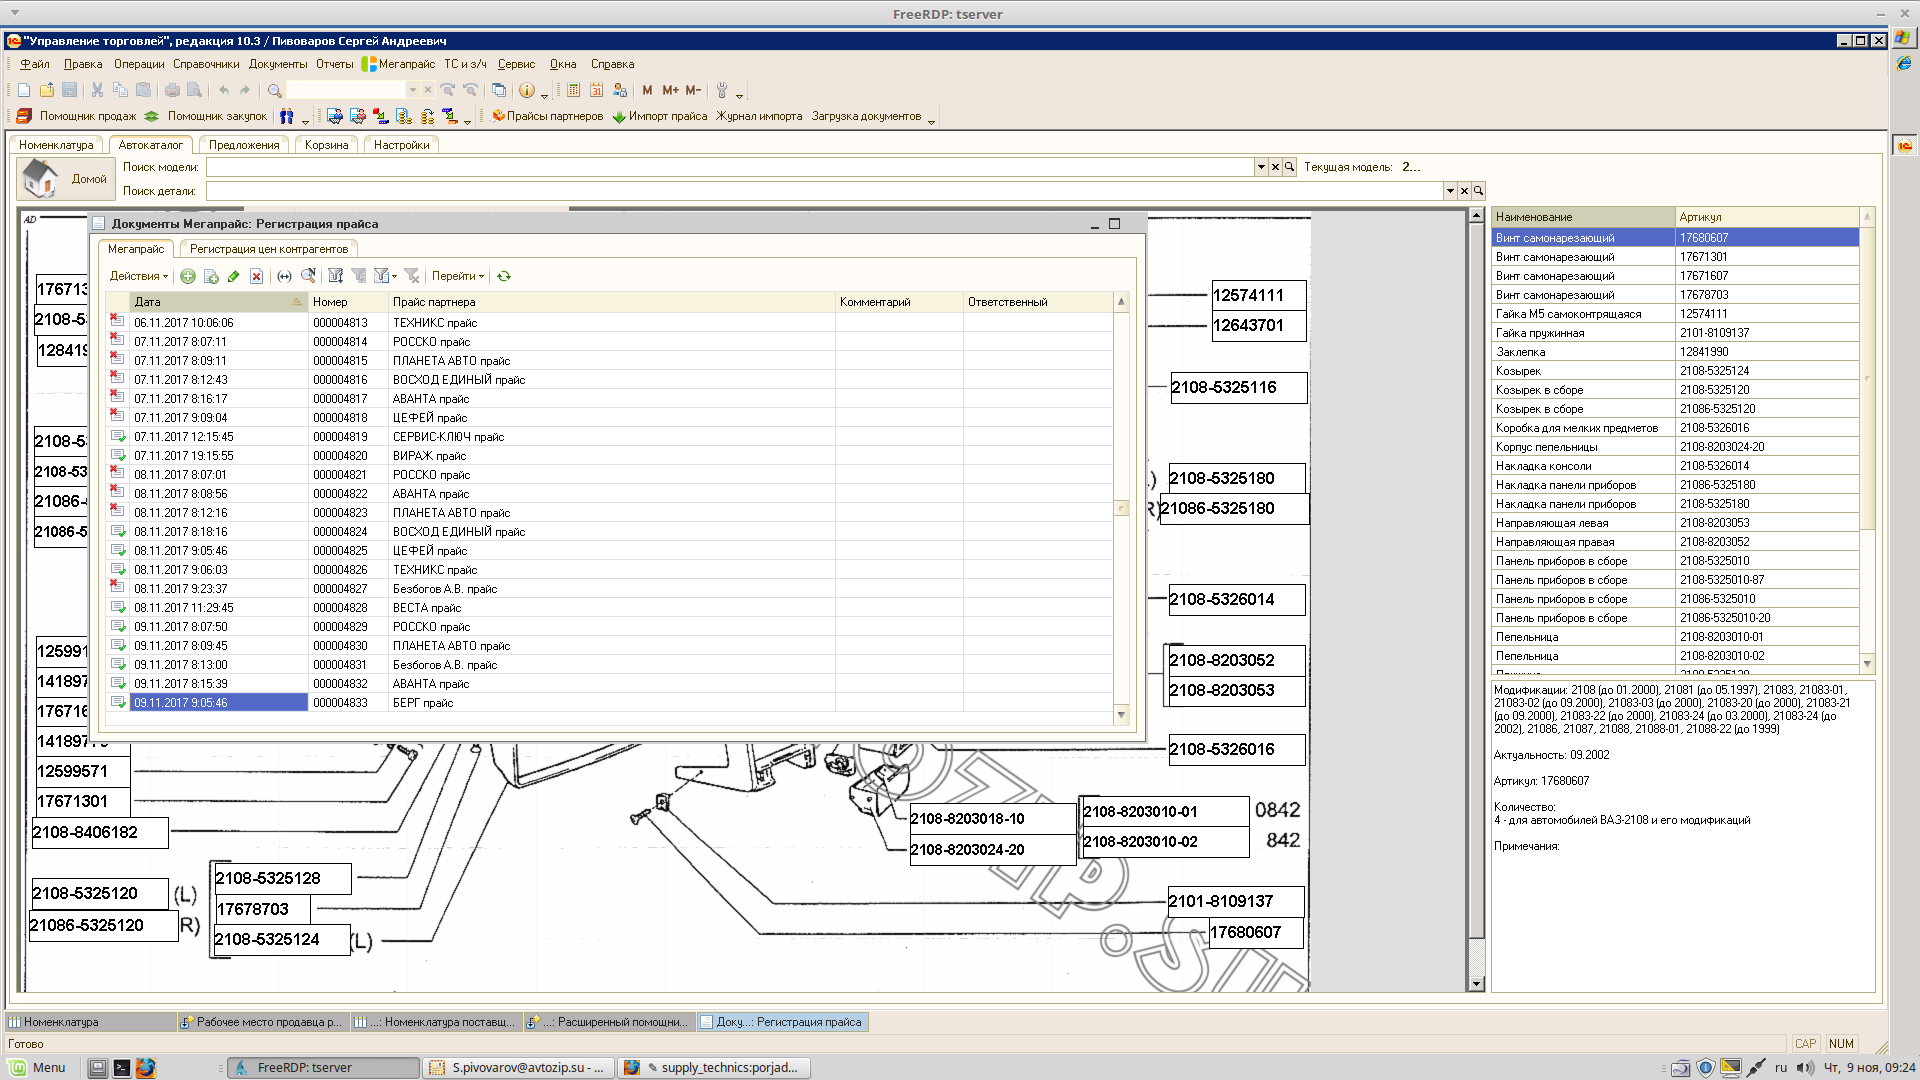The width and height of the screenshot is (1920, 1080).
Task: Click the Mark for deletion red X icon
Action: pos(256,276)
